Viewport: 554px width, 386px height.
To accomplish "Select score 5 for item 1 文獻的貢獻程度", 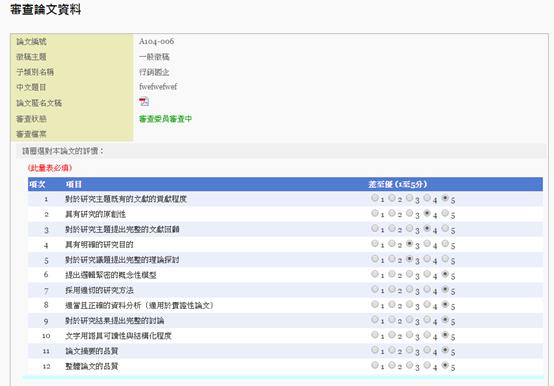I will [x=445, y=198].
